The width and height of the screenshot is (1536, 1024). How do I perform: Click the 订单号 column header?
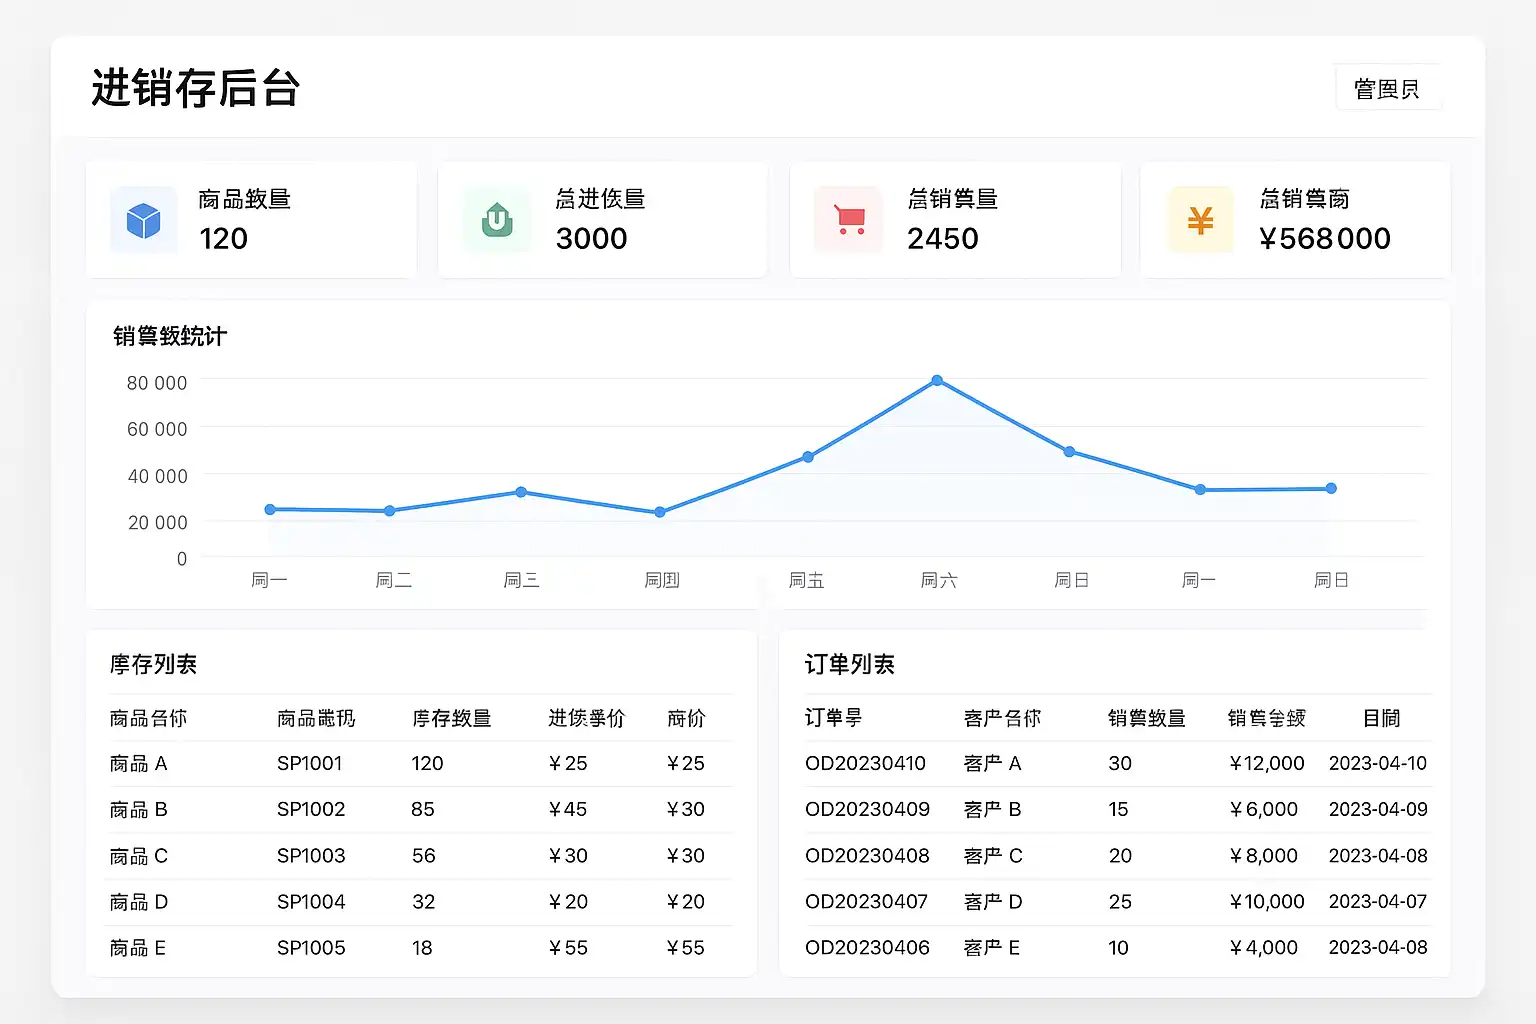coord(833,718)
